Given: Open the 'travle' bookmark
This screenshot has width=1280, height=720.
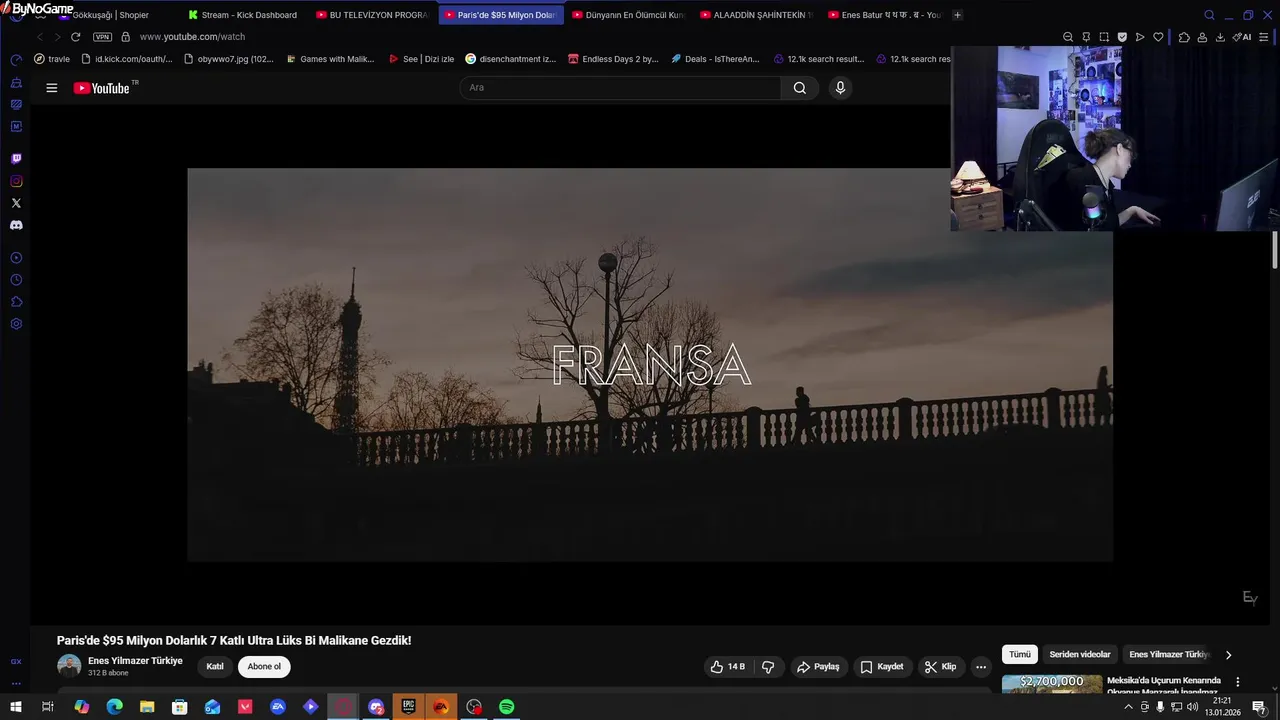Looking at the screenshot, I should coord(52,59).
